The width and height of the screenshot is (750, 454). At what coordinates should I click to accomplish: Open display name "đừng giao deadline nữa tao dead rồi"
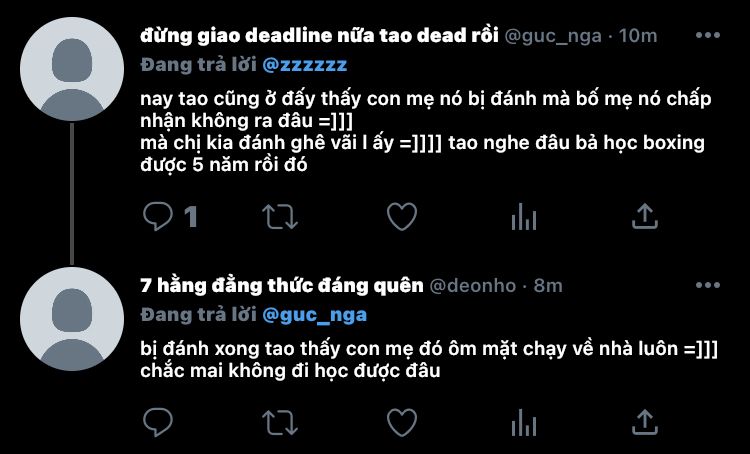tap(320, 35)
